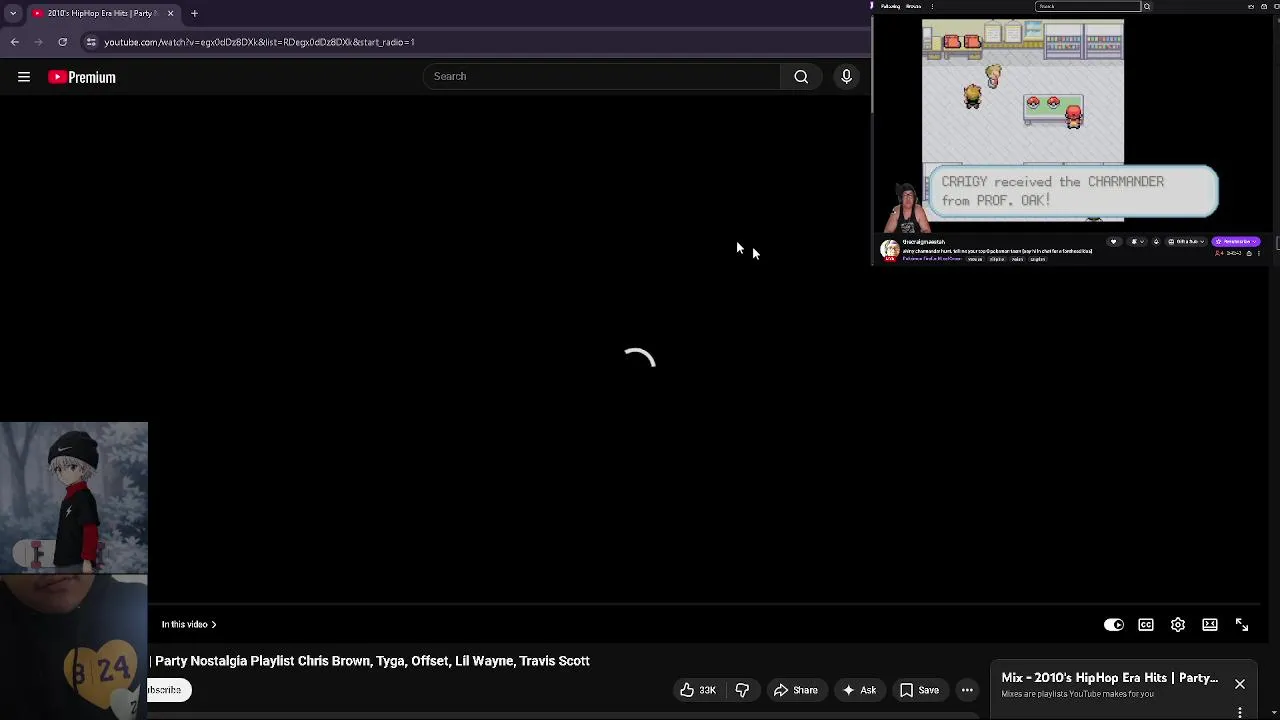This screenshot has width=1280, height=720.
Task: Click the Ask button under the video
Action: (859, 690)
